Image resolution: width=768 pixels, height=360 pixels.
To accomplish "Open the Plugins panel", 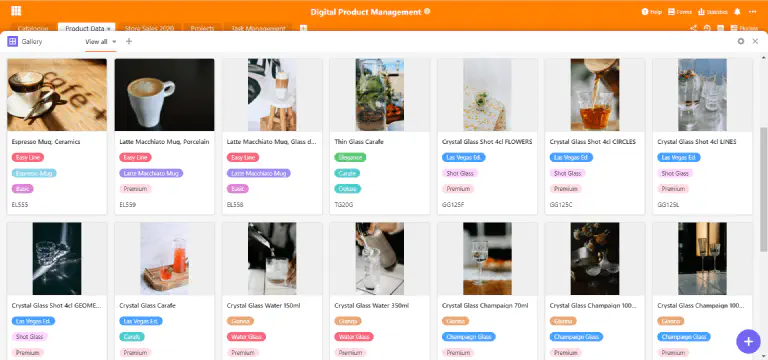I will click(744, 28).
